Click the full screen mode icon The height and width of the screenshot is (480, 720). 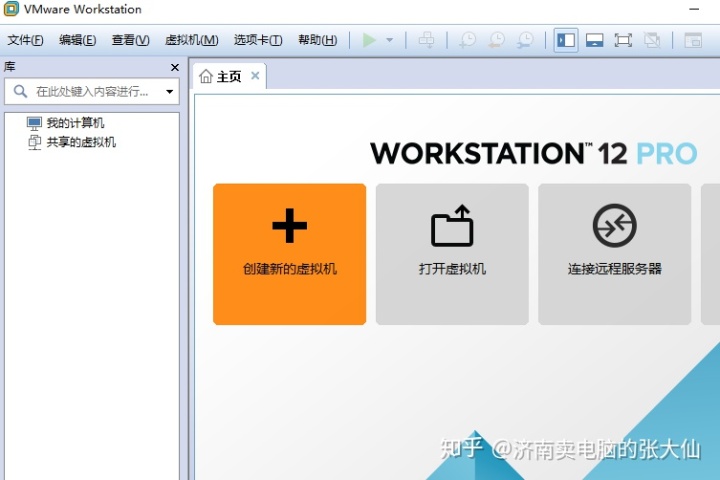point(623,40)
